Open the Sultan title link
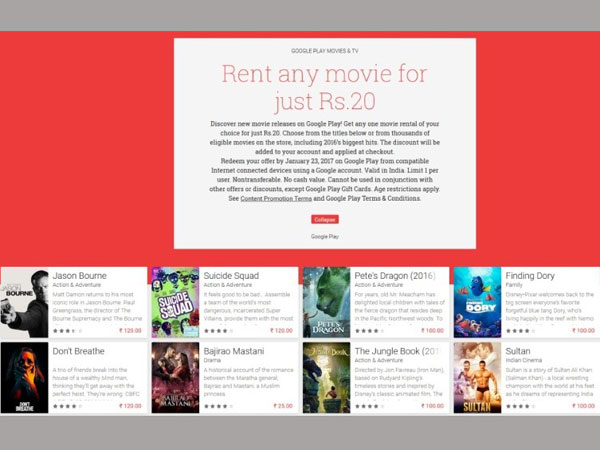Viewport: 600px width, 450px height. point(518,351)
